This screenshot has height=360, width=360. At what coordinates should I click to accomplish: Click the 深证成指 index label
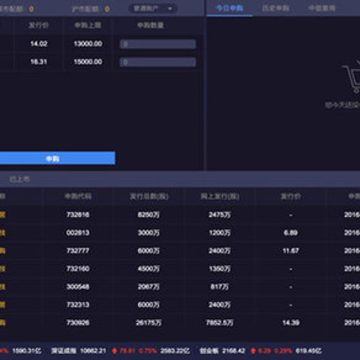(64, 351)
